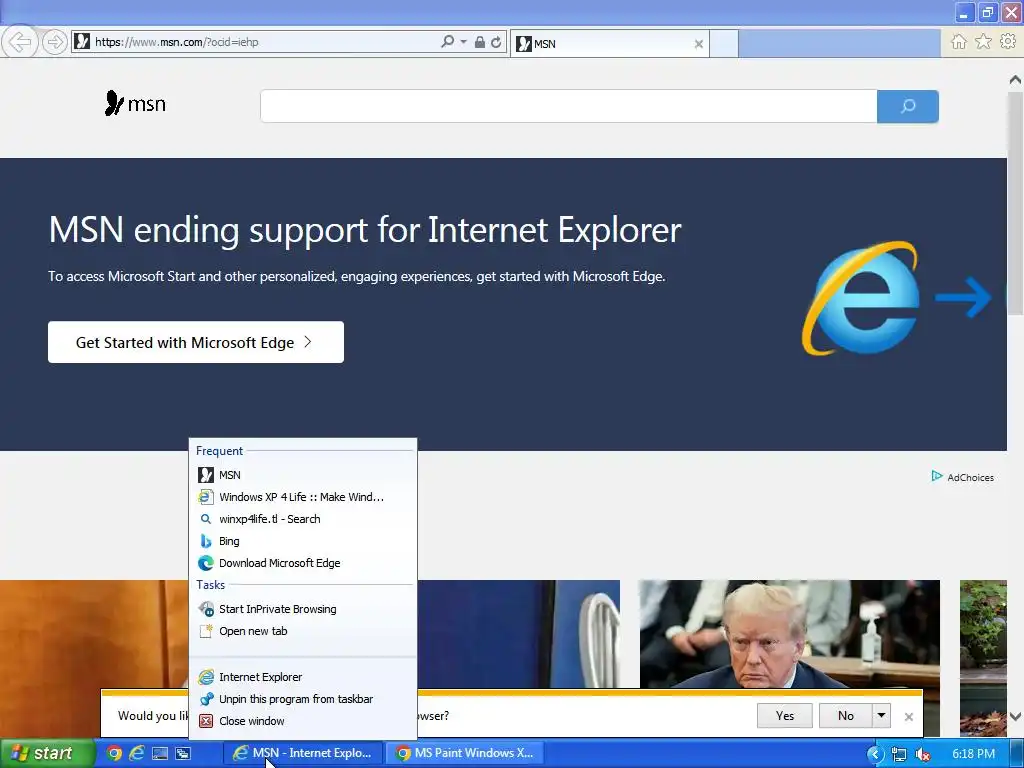1024x768 pixels.
Task: Select Unpin this program from taskbar
Action: [x=303, y=699]
